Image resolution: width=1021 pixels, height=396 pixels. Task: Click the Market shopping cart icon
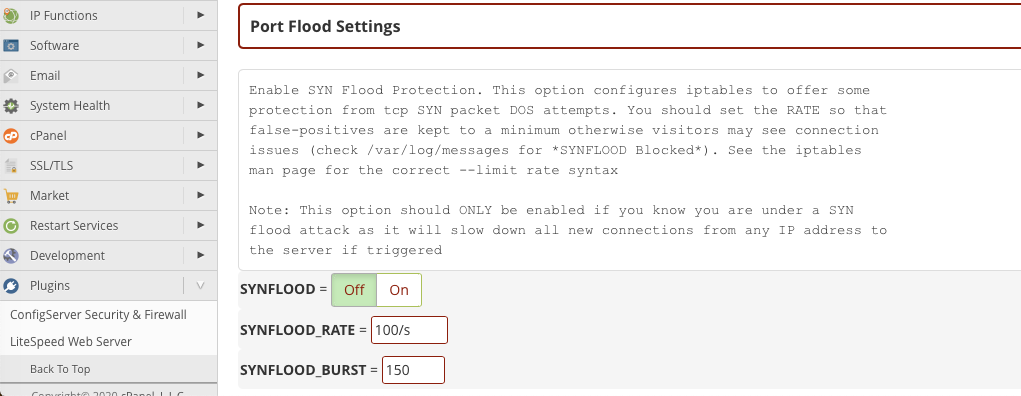10,195
